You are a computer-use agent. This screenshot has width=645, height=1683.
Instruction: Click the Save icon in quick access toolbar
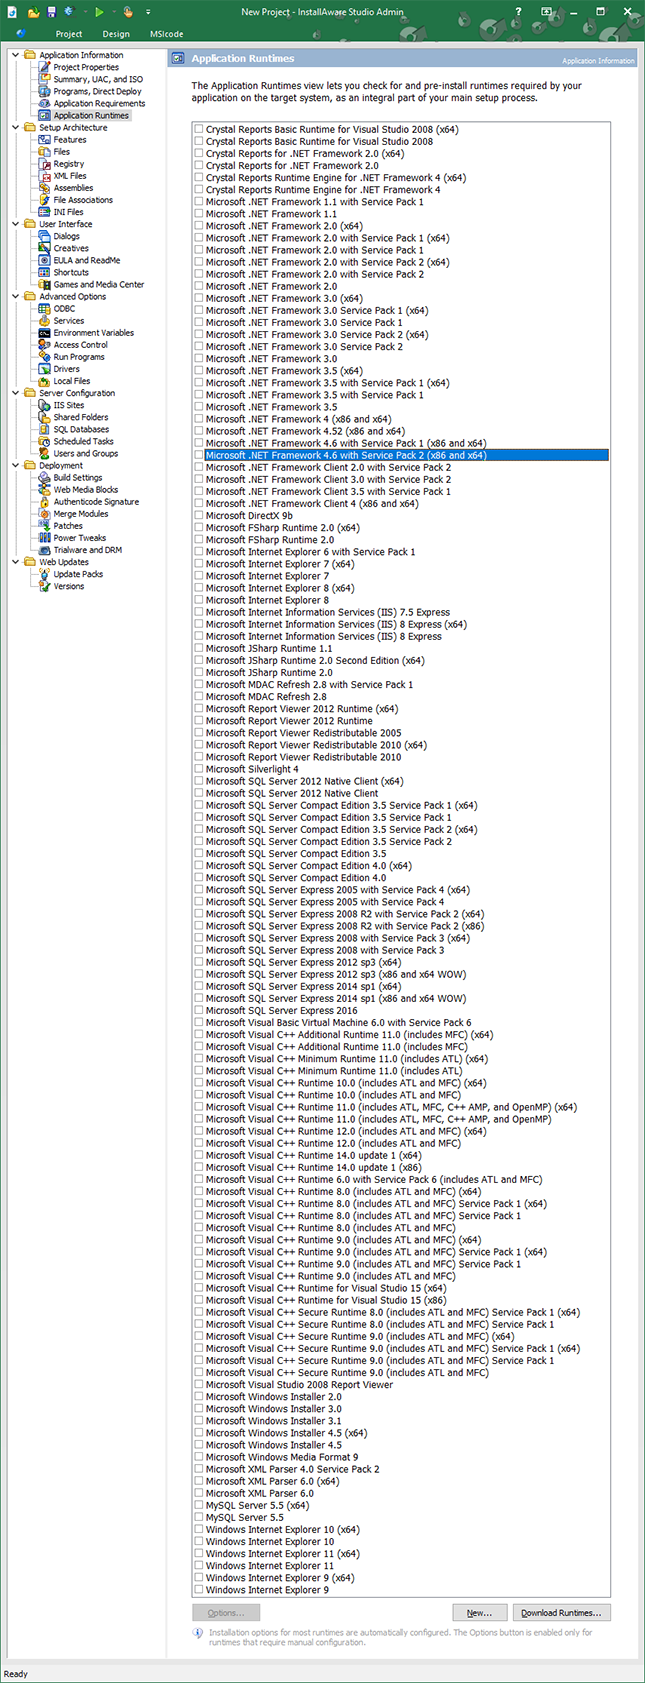tap(51, 12)
